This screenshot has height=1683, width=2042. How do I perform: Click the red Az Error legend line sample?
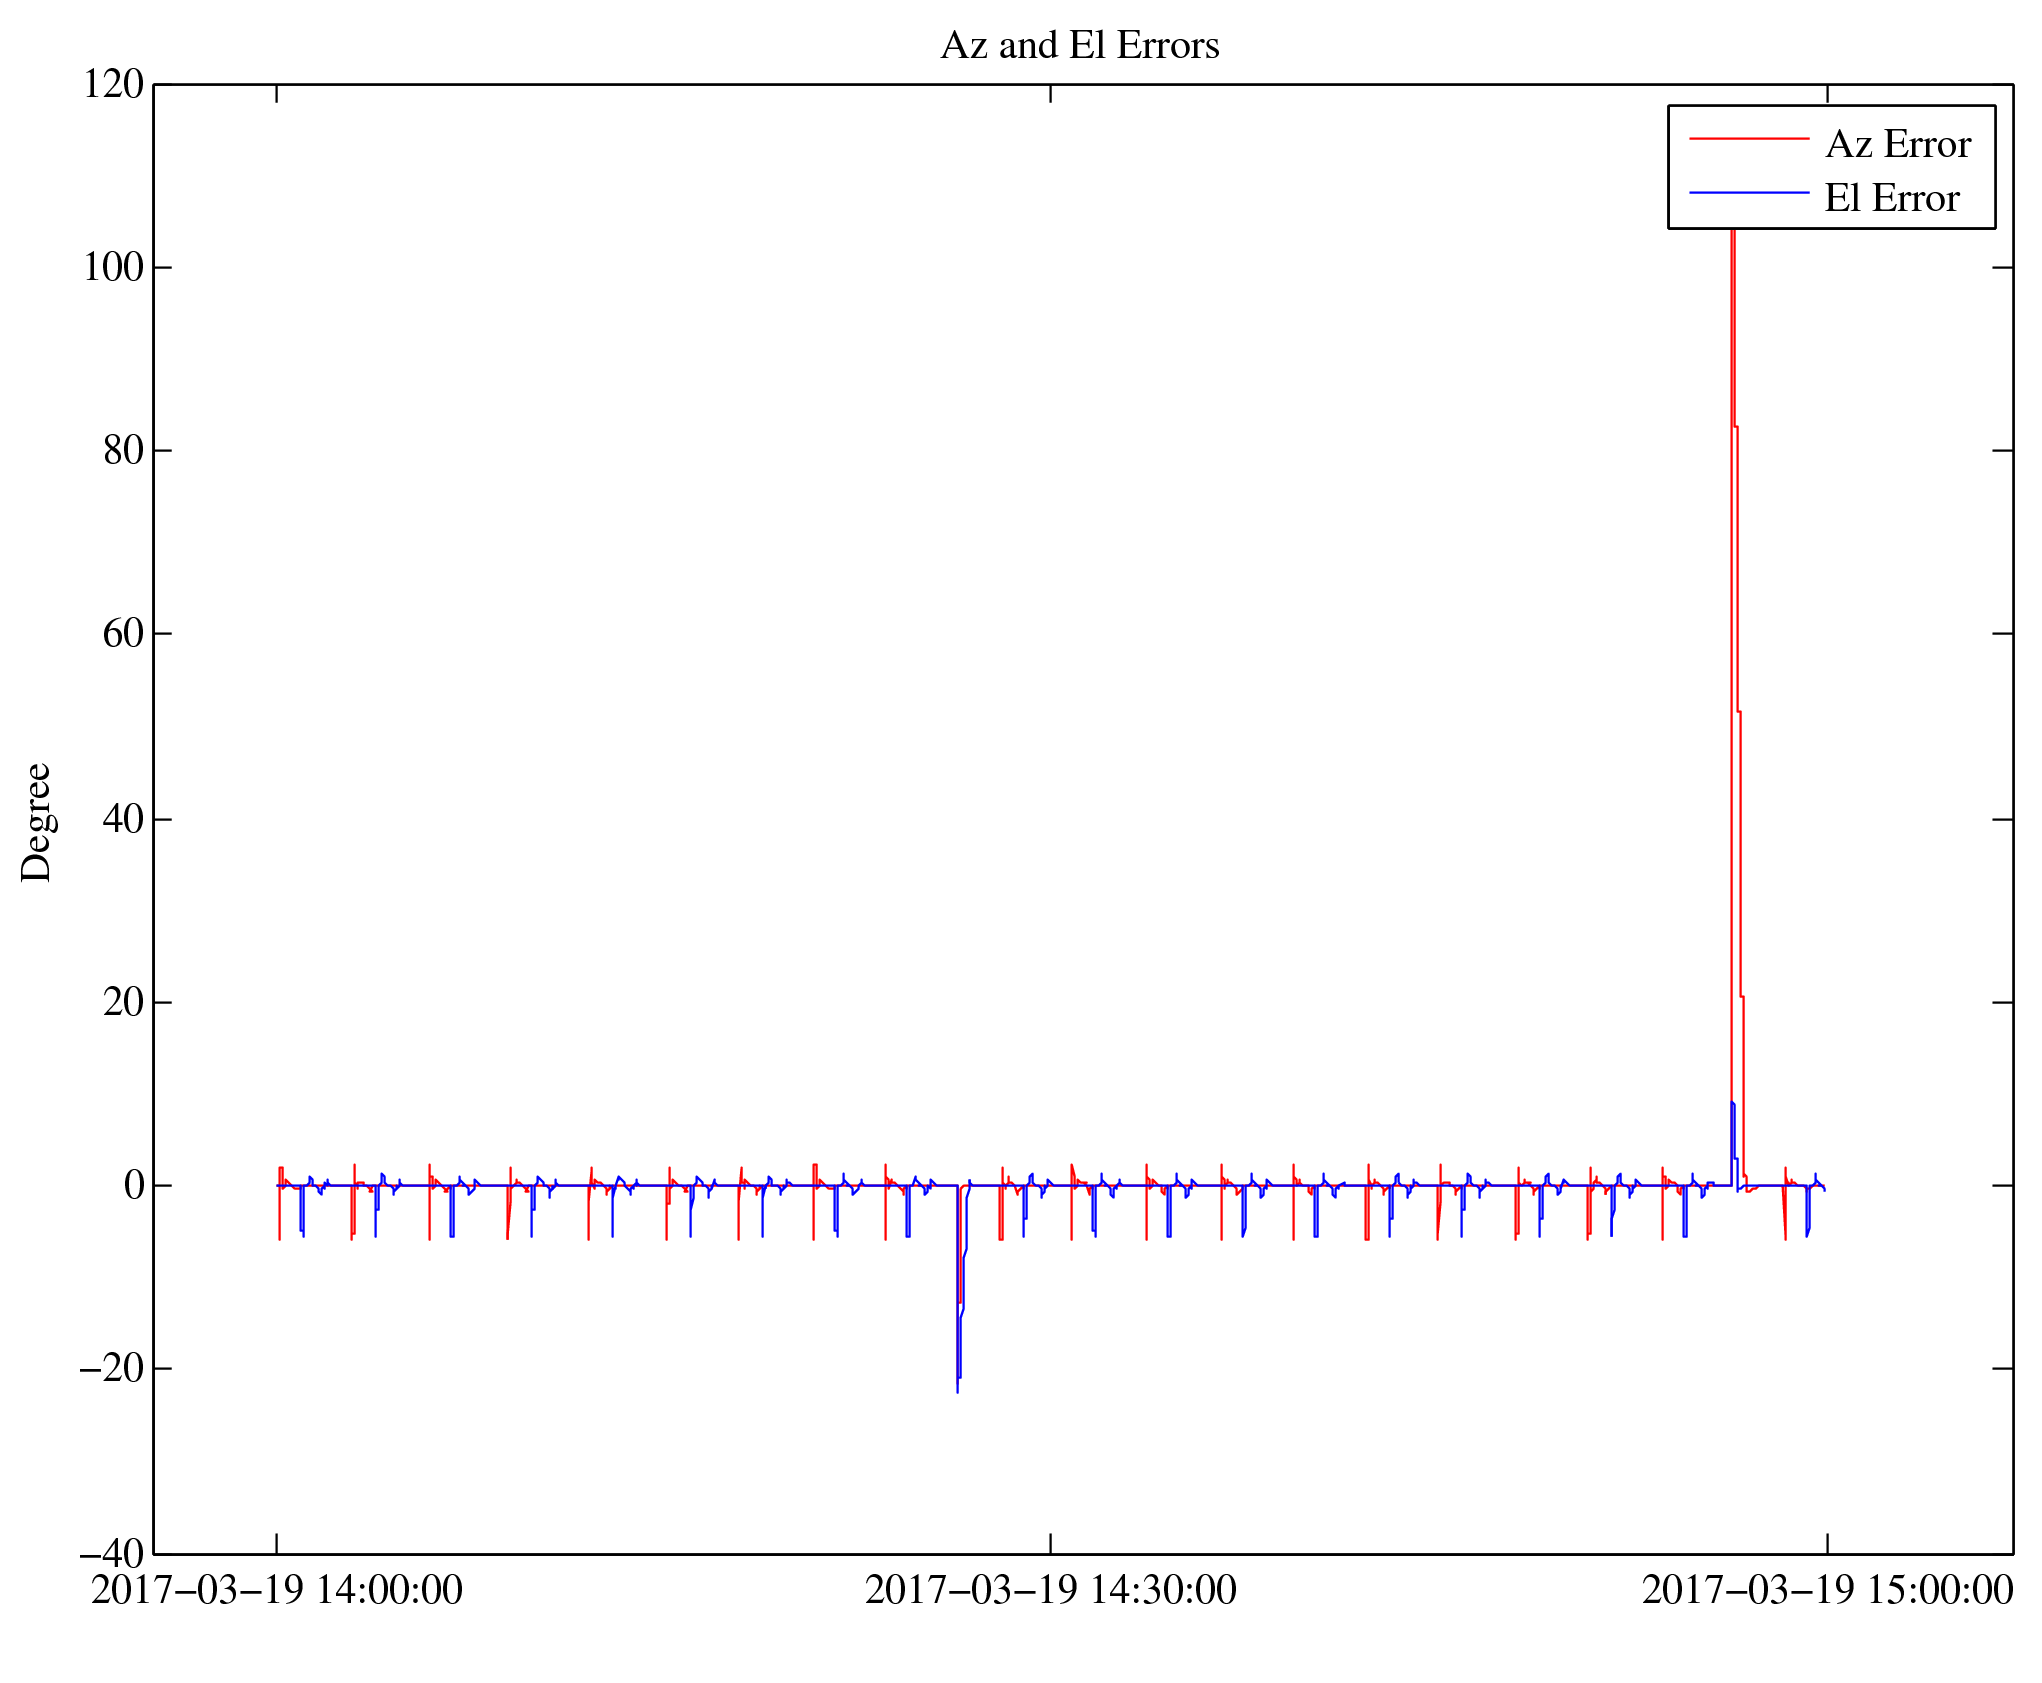[x=1749, y=138]
